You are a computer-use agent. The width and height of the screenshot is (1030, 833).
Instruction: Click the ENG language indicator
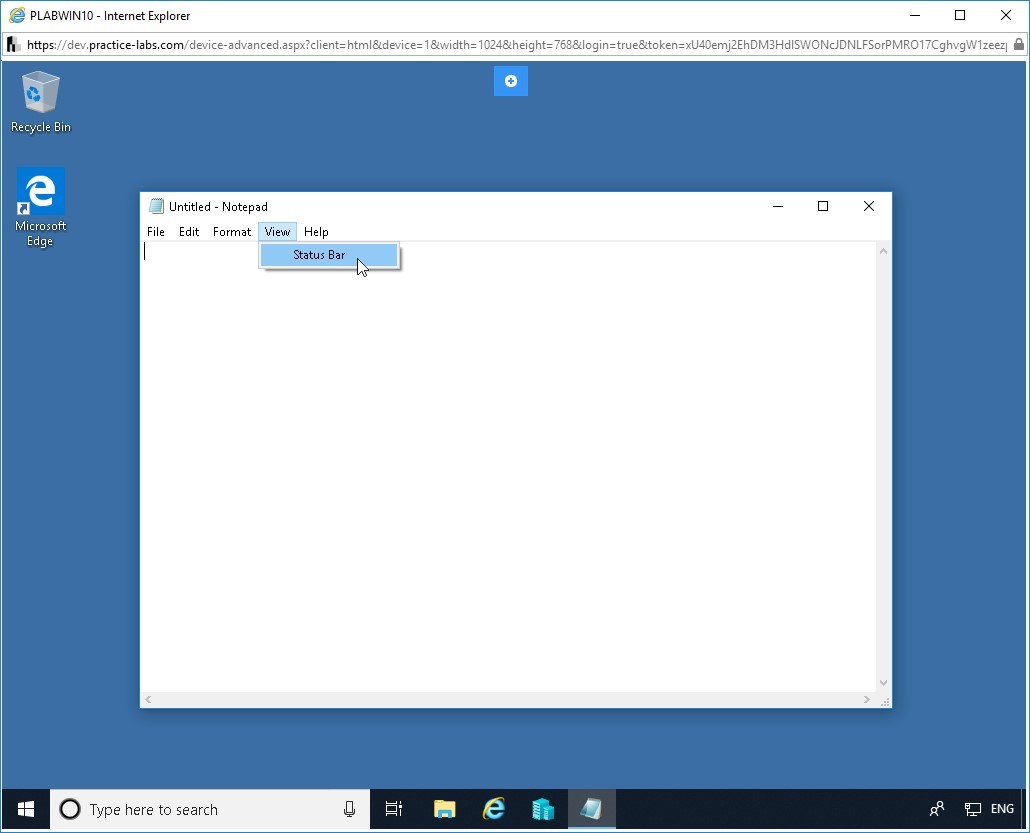coord(1002,809)
